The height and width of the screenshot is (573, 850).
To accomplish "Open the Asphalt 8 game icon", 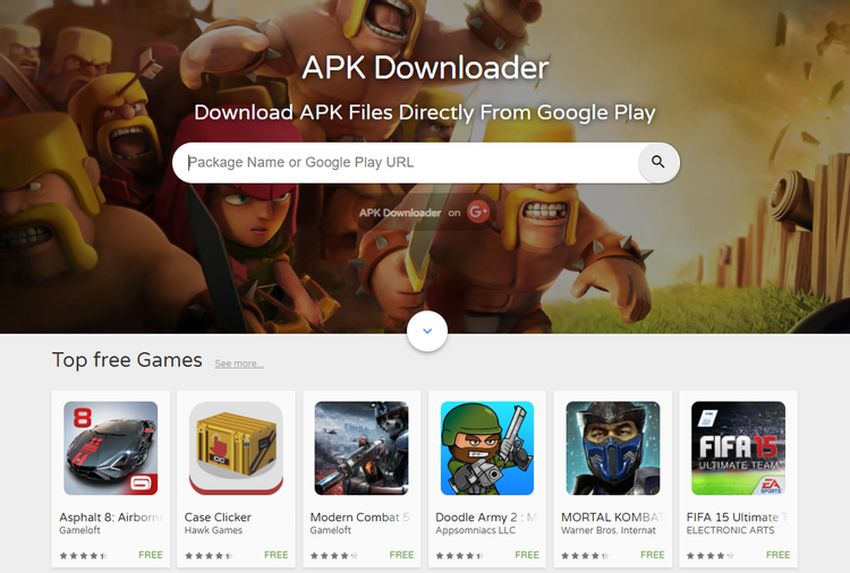I will 111,448.
